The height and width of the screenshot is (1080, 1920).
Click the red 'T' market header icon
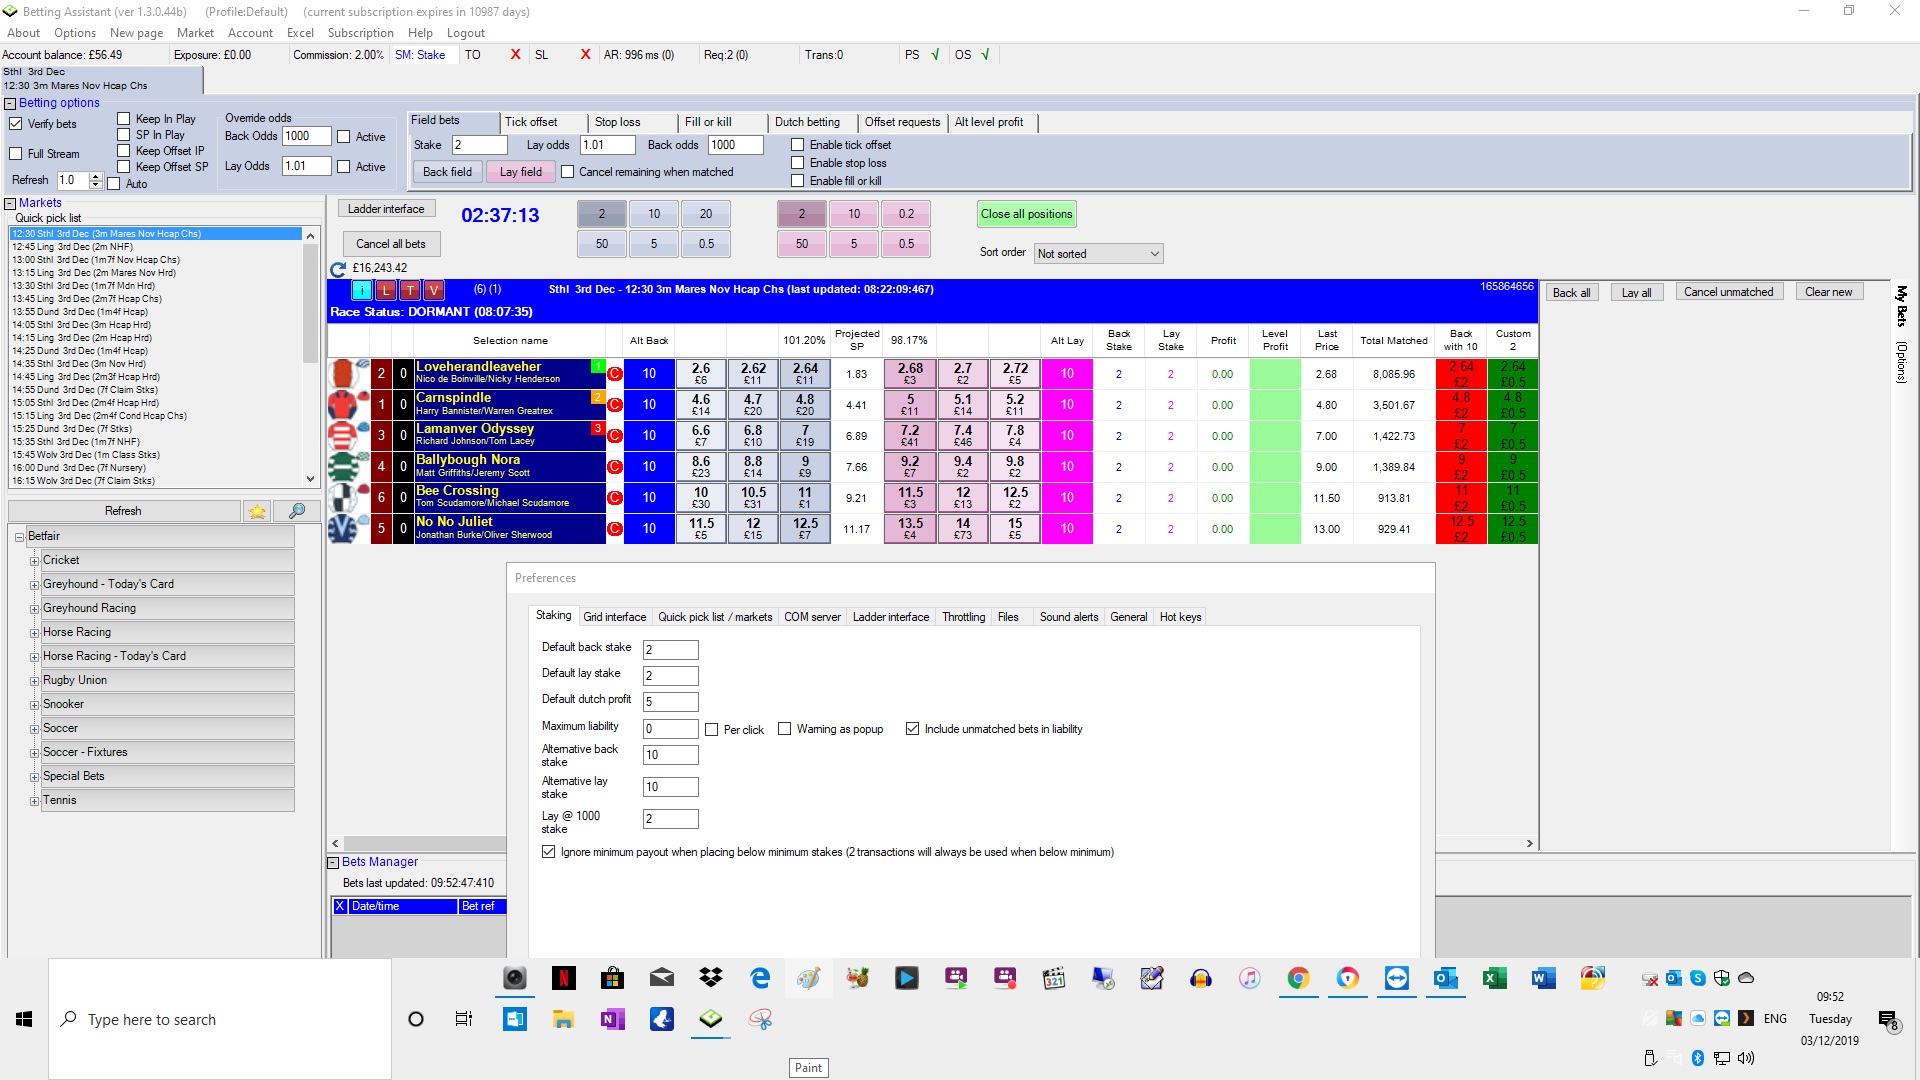(410, 290)
